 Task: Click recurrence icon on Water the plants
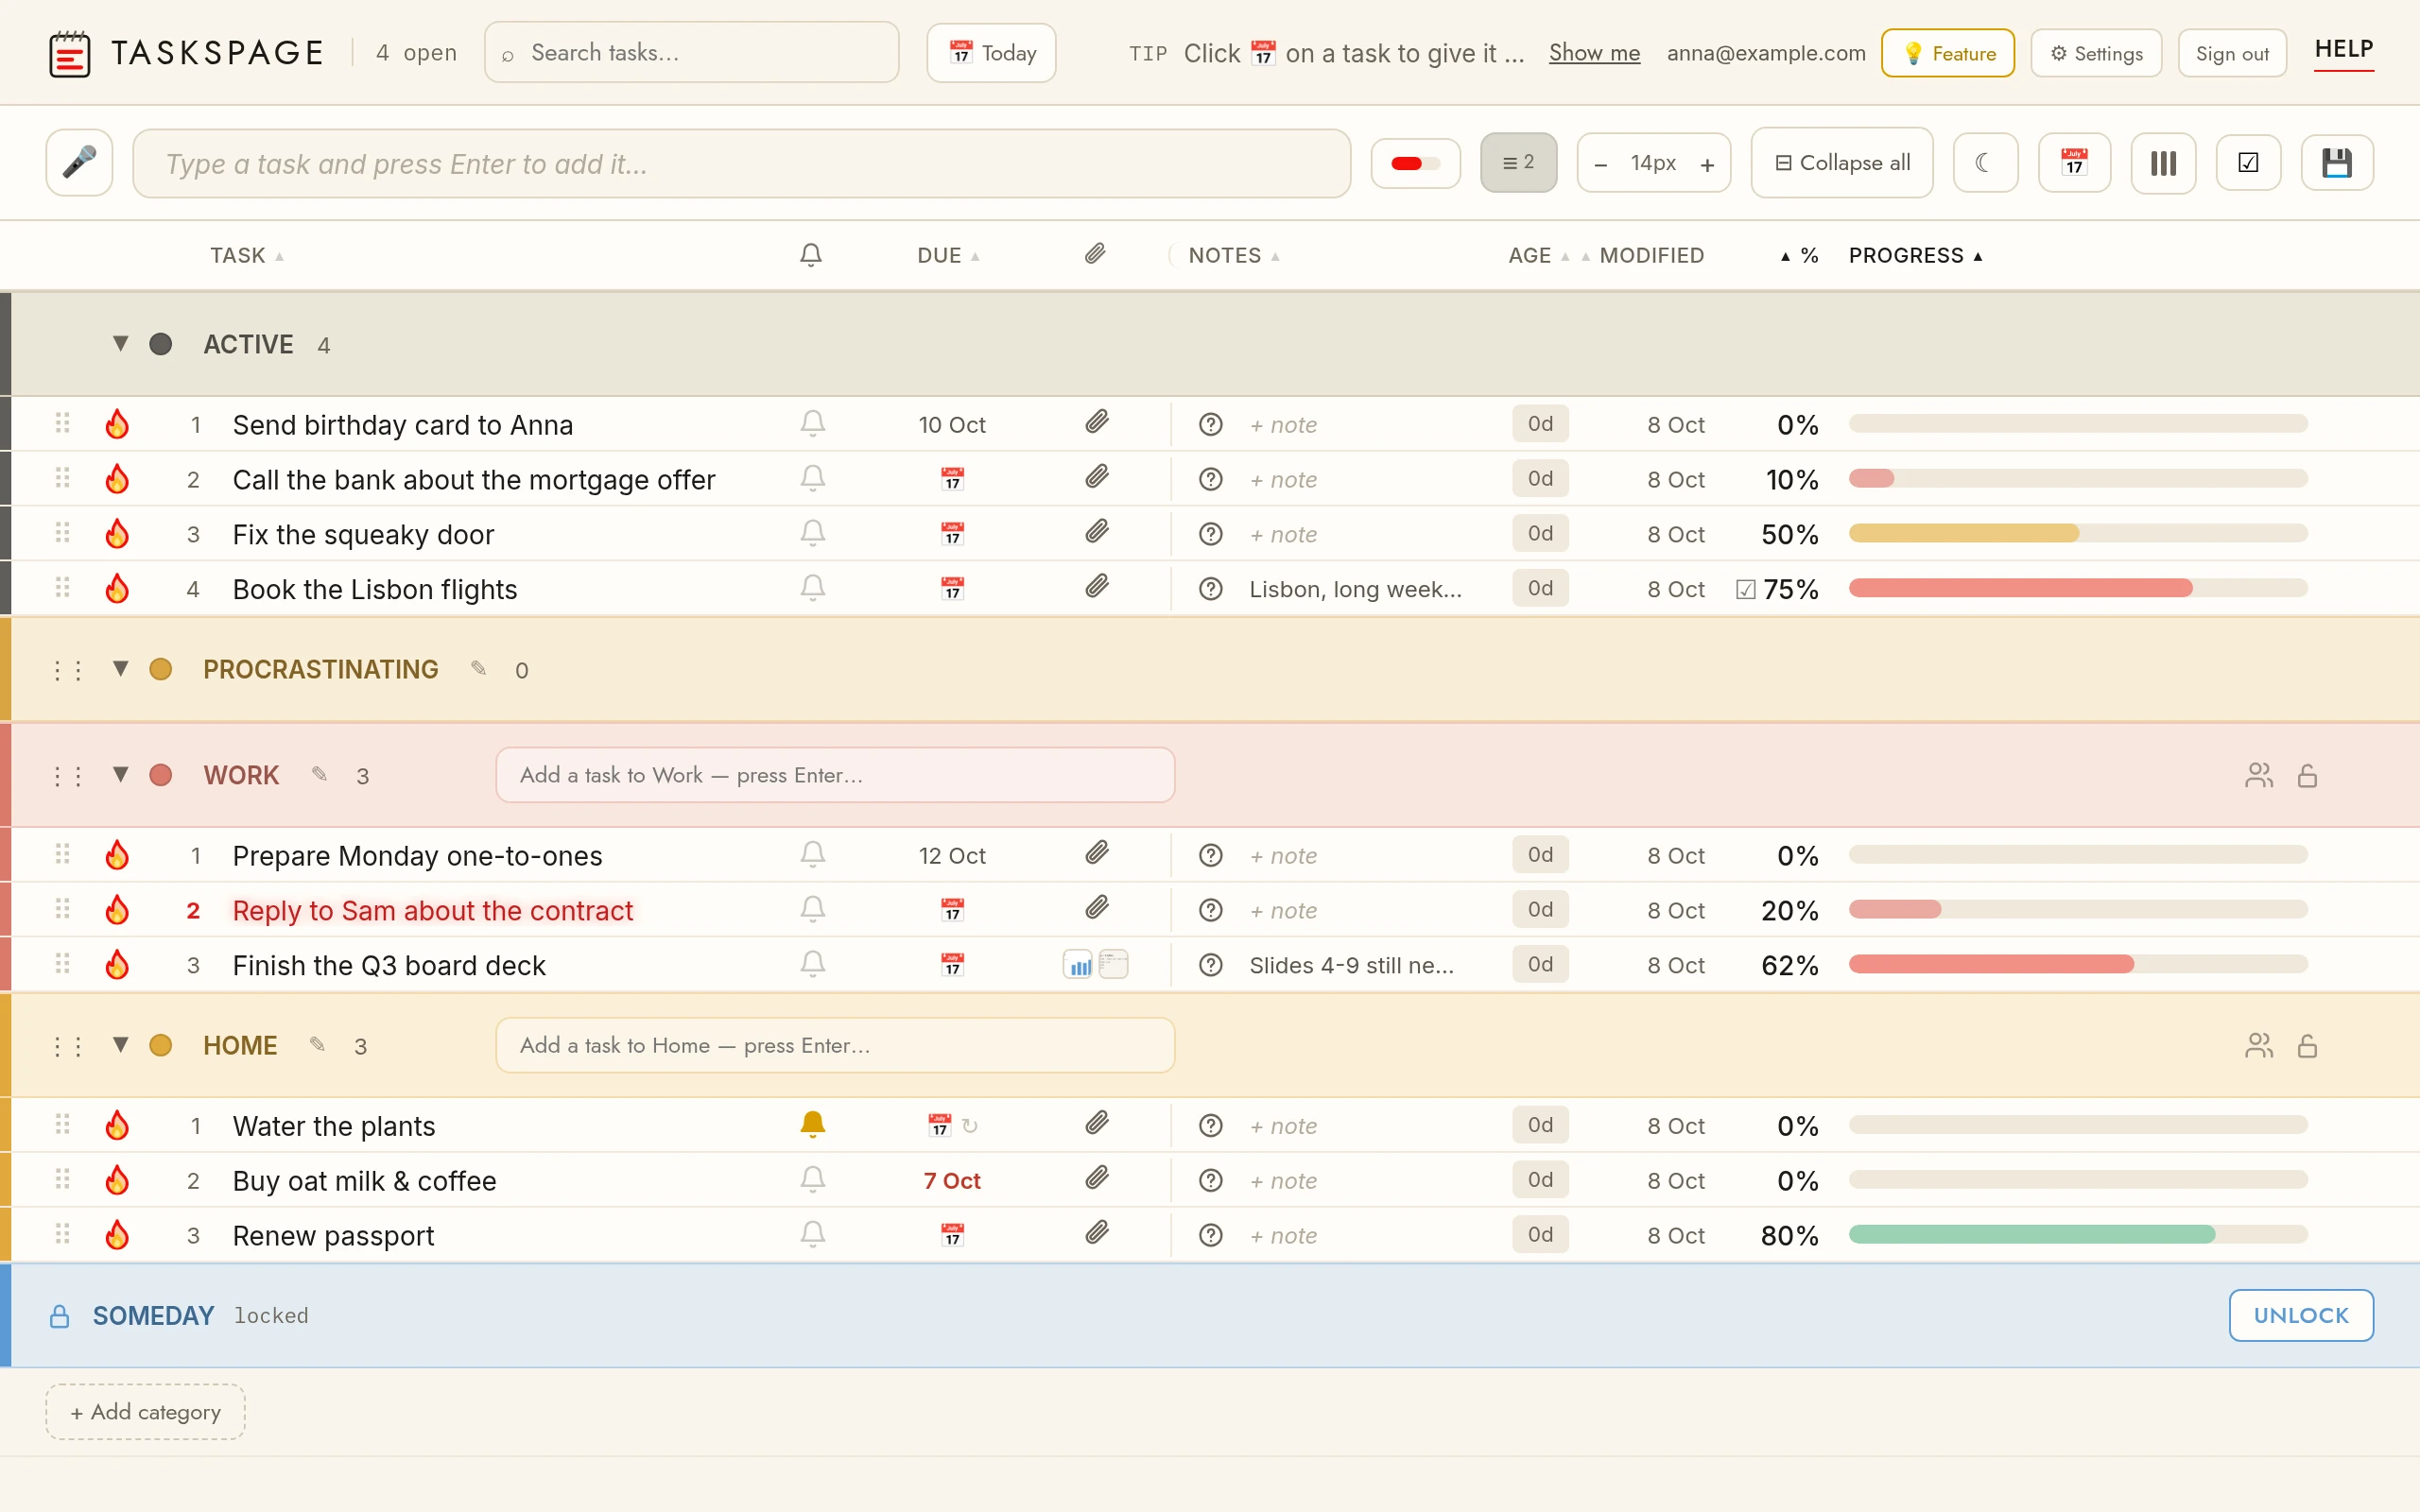click(x=969, y=1126)
